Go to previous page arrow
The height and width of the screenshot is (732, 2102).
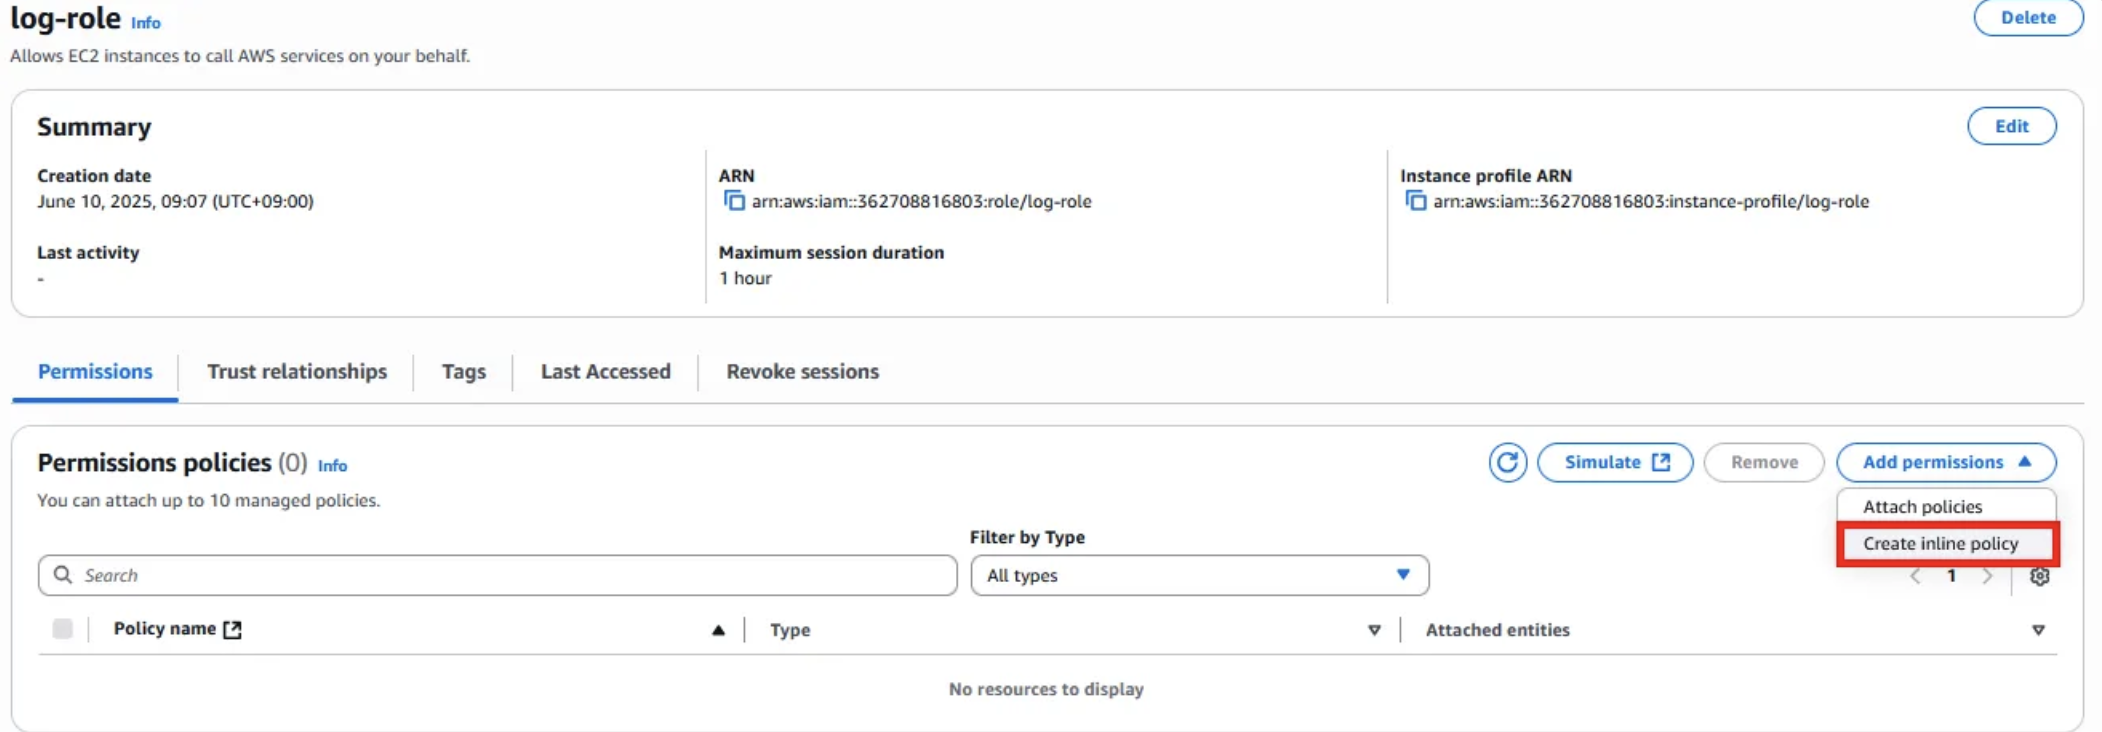1915,576
